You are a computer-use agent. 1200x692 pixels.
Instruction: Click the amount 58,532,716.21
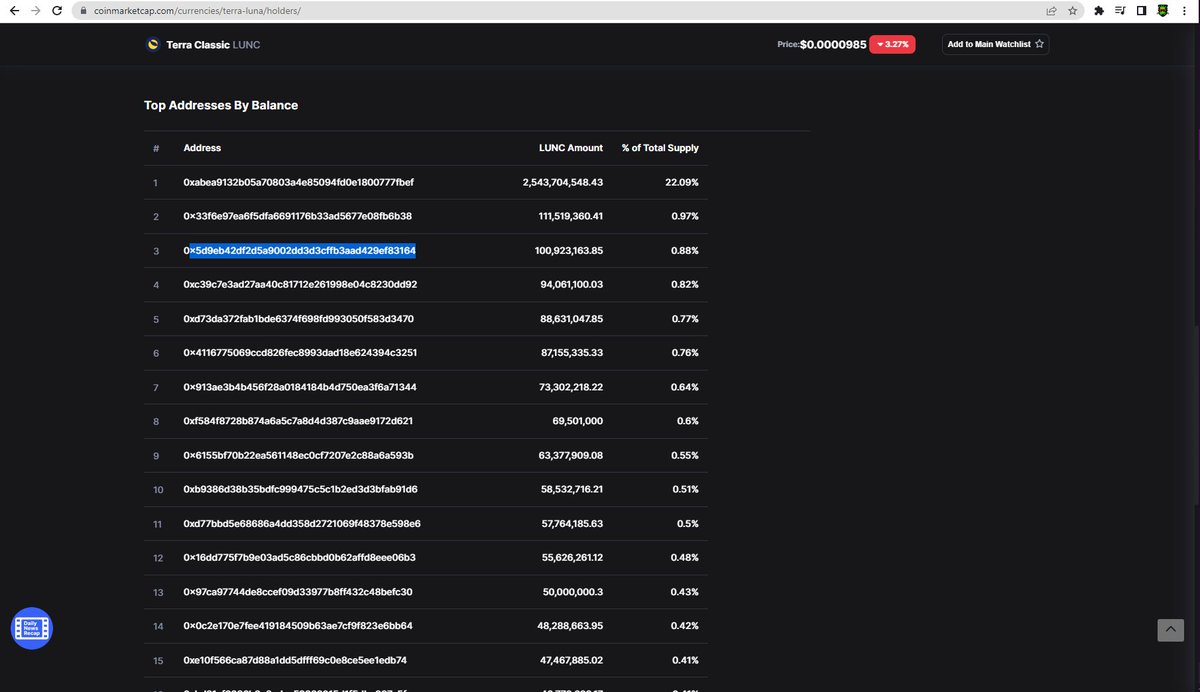click(x=573, y=489)
